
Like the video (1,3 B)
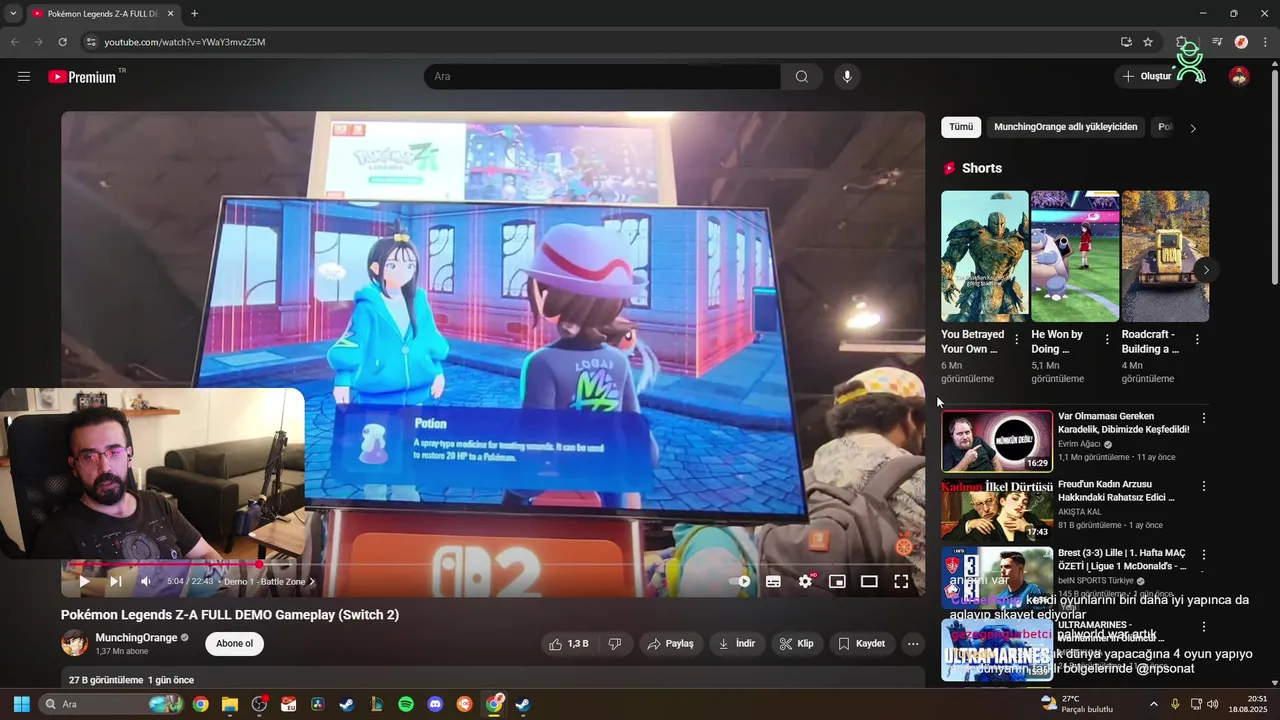point(569,644)
